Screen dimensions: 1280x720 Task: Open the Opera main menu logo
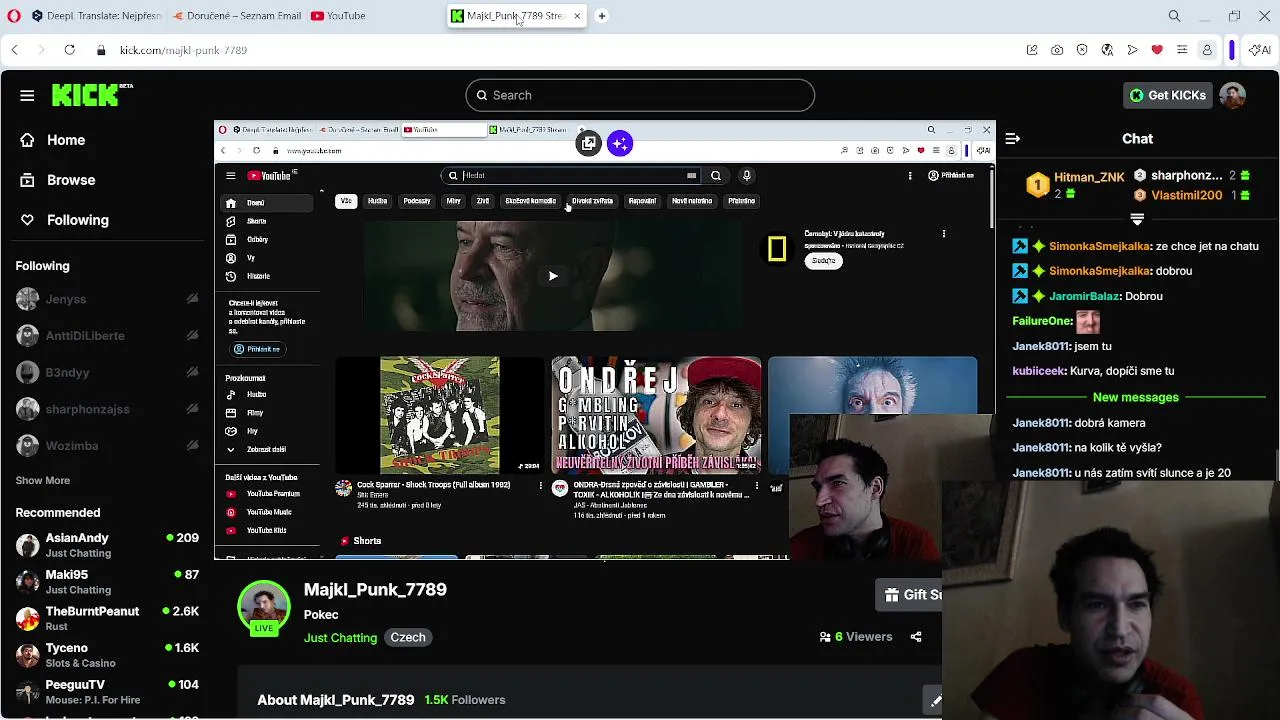[x=12, y=16]
